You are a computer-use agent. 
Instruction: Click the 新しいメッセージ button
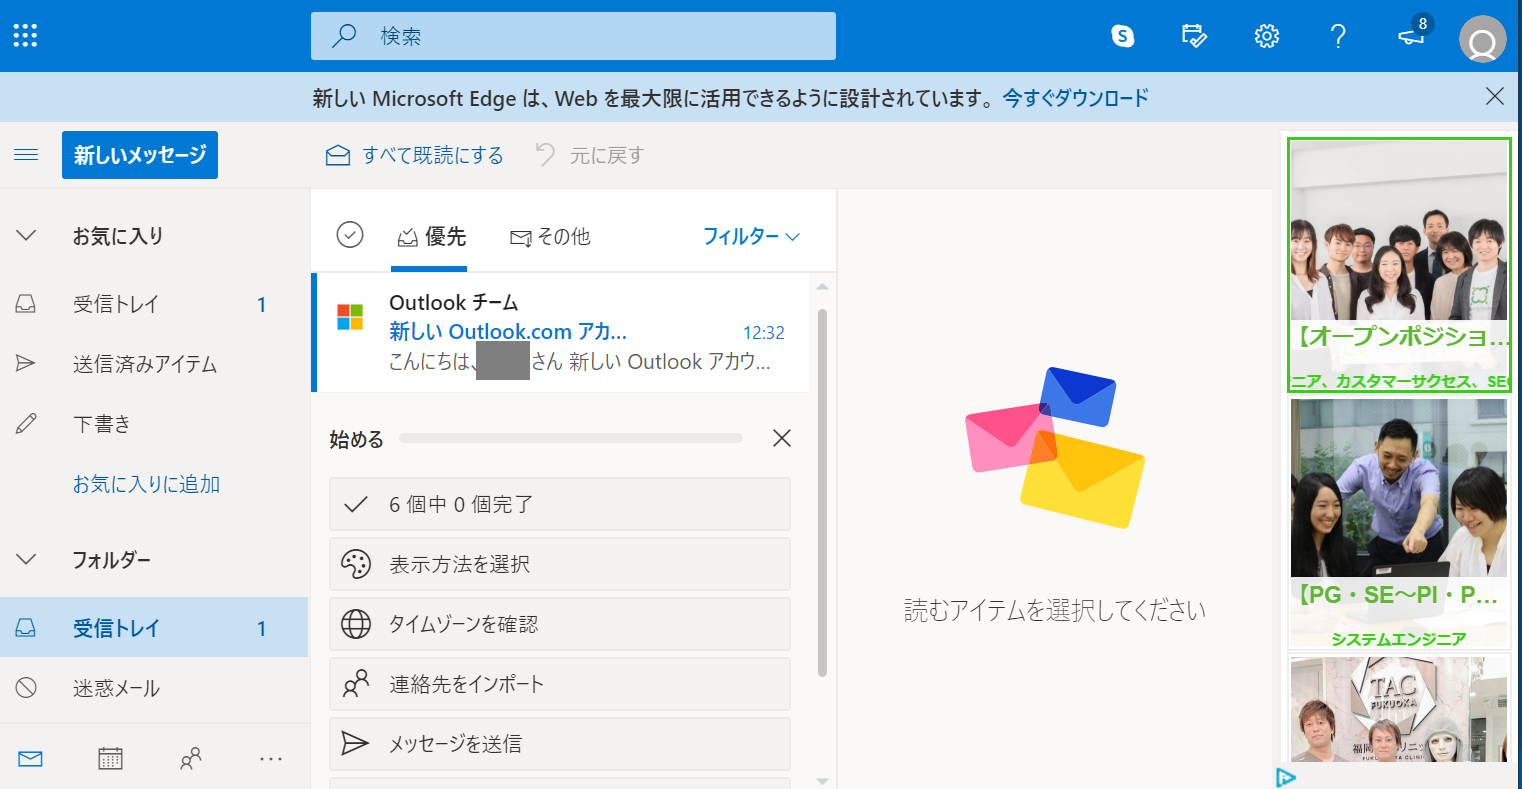(140, 155)
